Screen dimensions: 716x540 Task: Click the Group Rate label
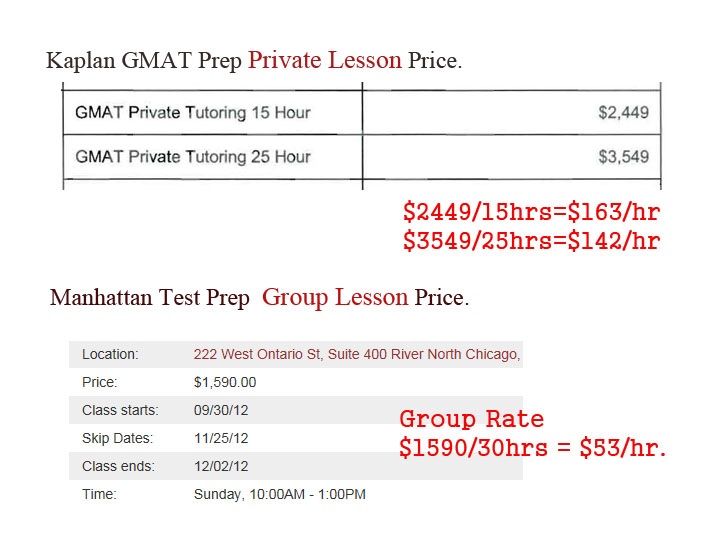click(x=471, y=419)
